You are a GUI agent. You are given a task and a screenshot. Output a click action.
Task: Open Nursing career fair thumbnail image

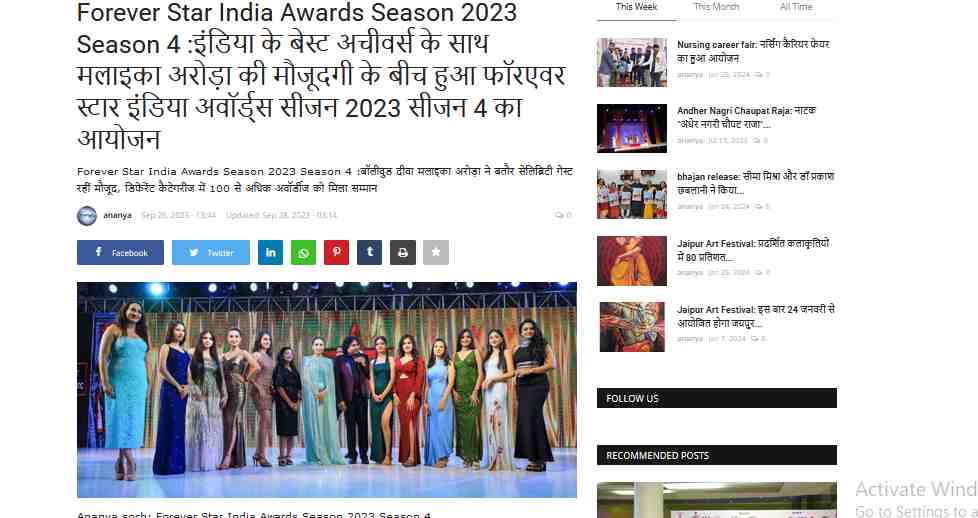click(632, 62)
